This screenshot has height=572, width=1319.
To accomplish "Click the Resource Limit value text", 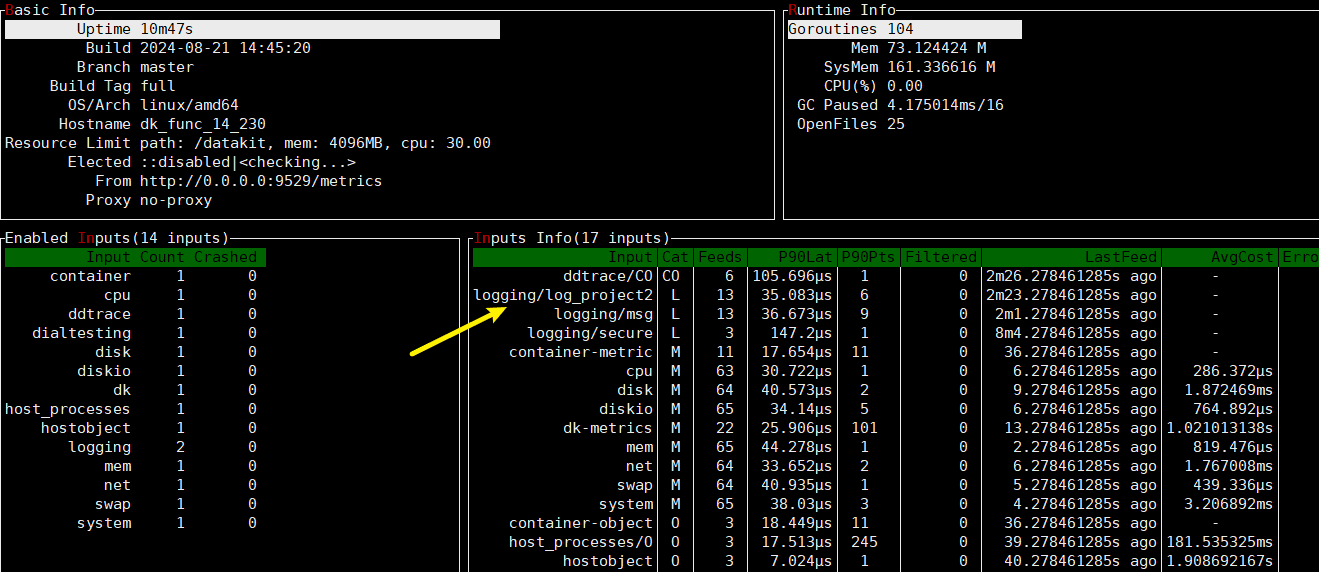I will pyautogui.click(x=315, y=143).
